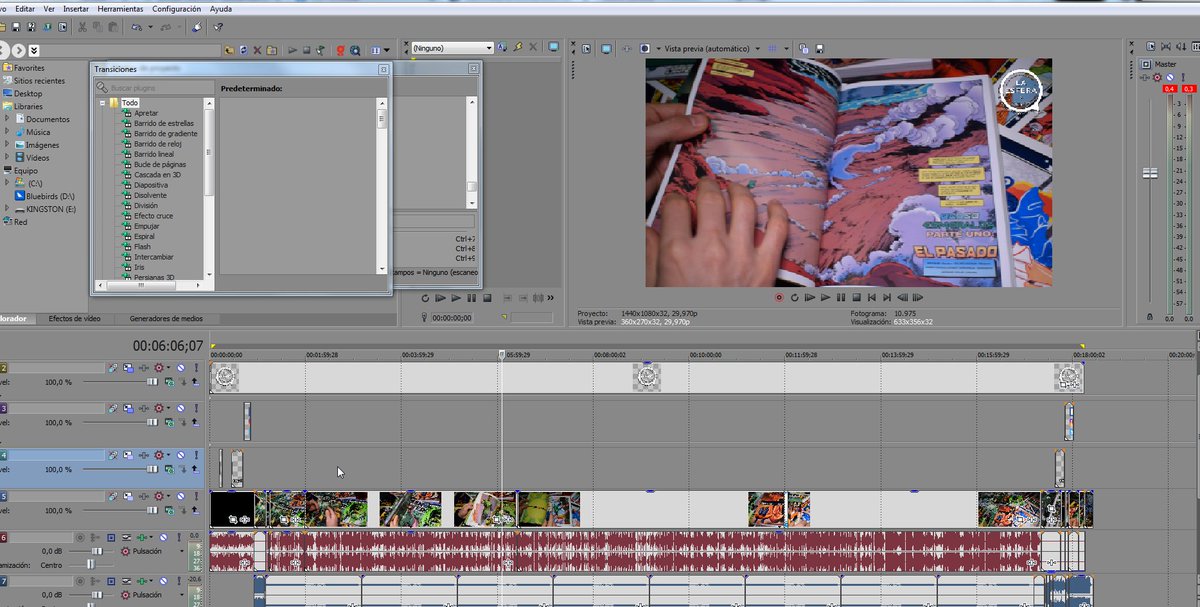Image resolution: width=1200 pixels, height=607 pixels.
Task: Pause playback under the video preview
Action: 840,297
